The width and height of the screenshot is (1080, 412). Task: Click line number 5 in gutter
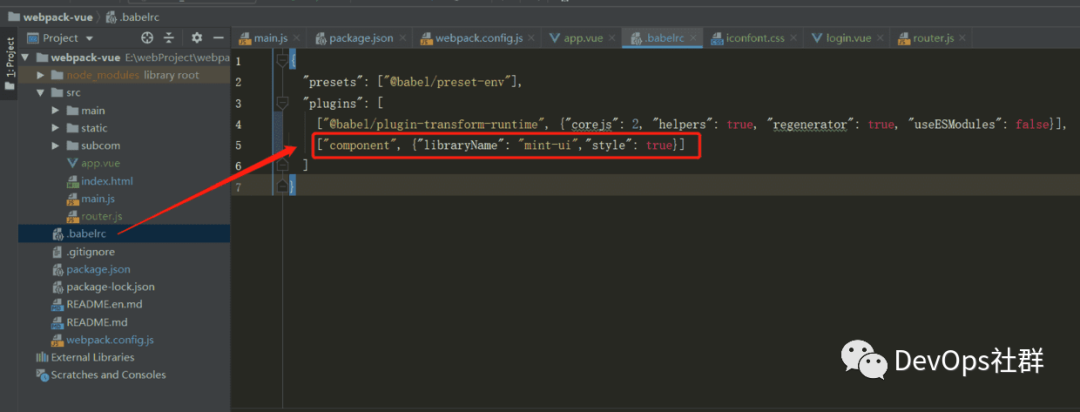point(238,145)
